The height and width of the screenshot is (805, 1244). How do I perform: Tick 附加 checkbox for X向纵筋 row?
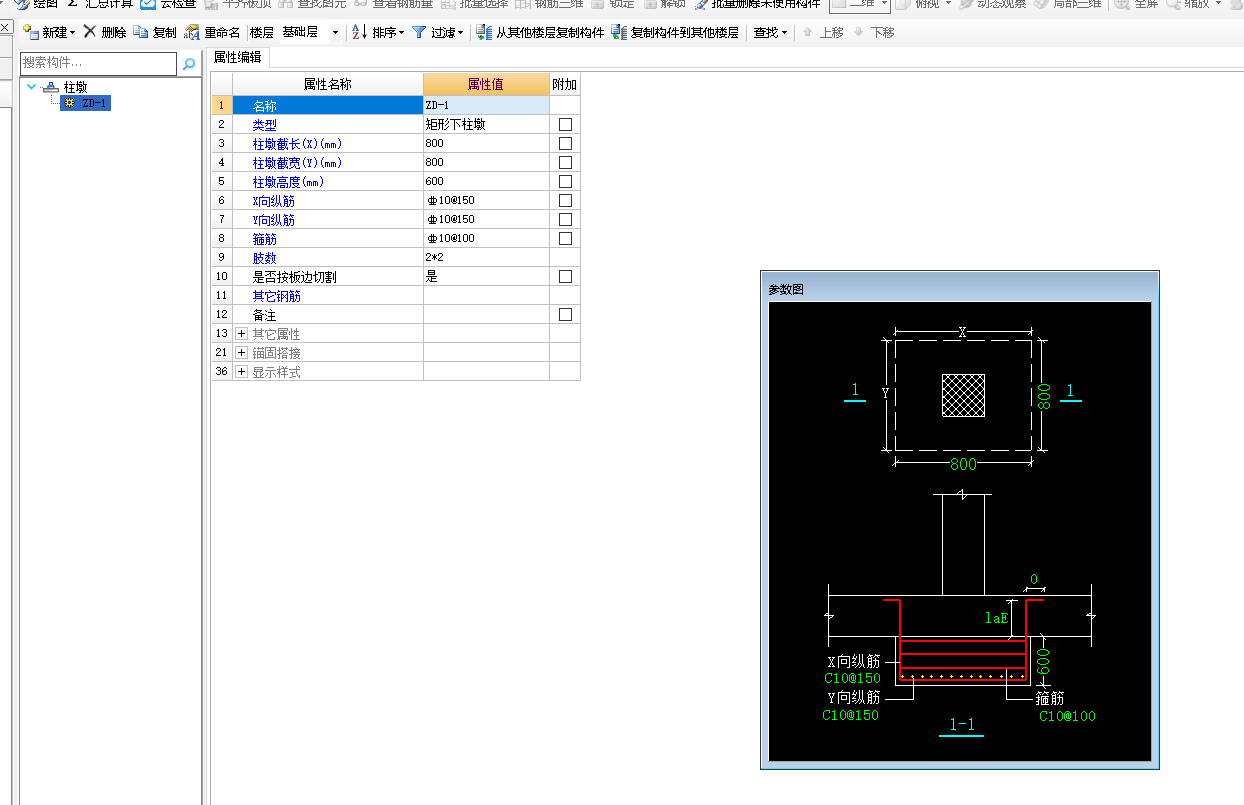[x=565, y=201]
